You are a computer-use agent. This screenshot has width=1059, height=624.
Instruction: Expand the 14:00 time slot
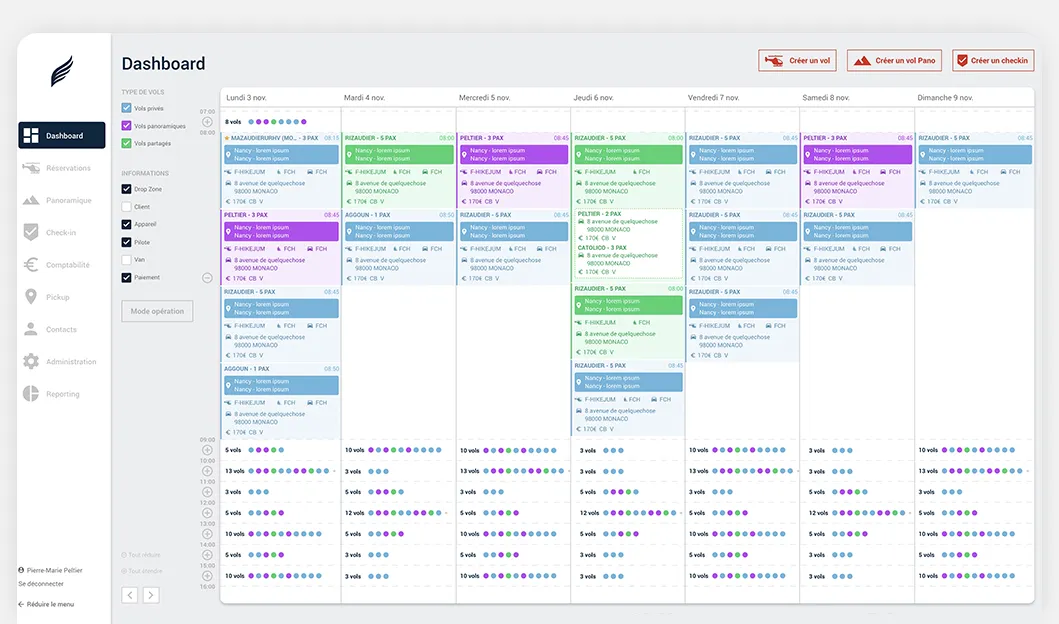[x=207, y=555]
